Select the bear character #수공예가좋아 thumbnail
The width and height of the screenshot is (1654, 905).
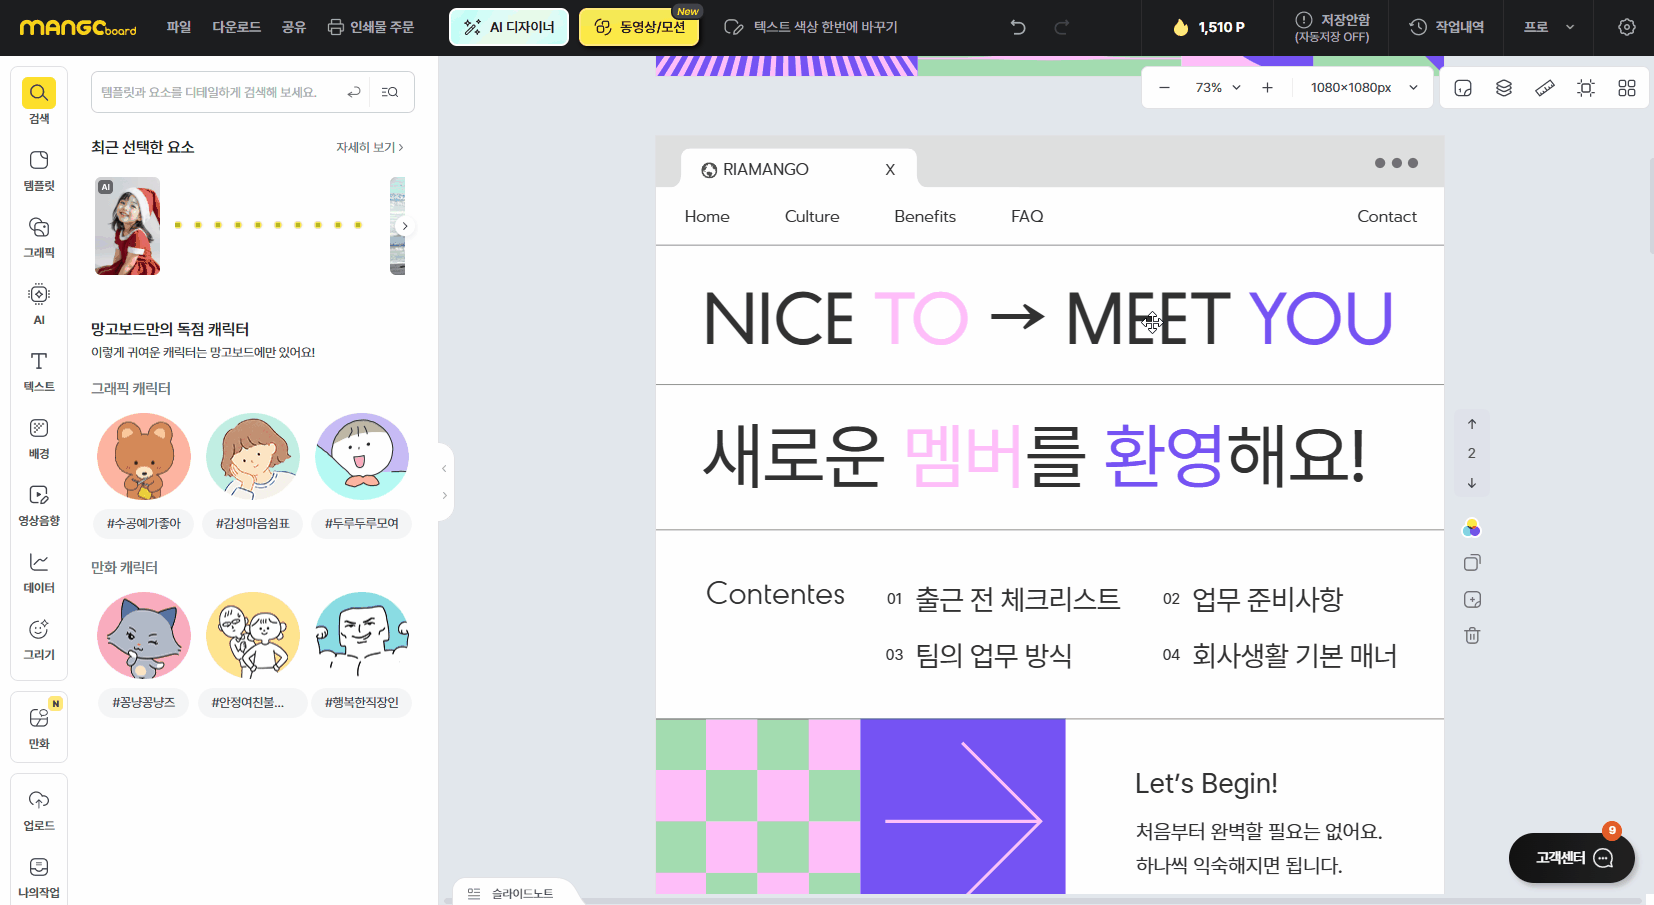(144, 457)
